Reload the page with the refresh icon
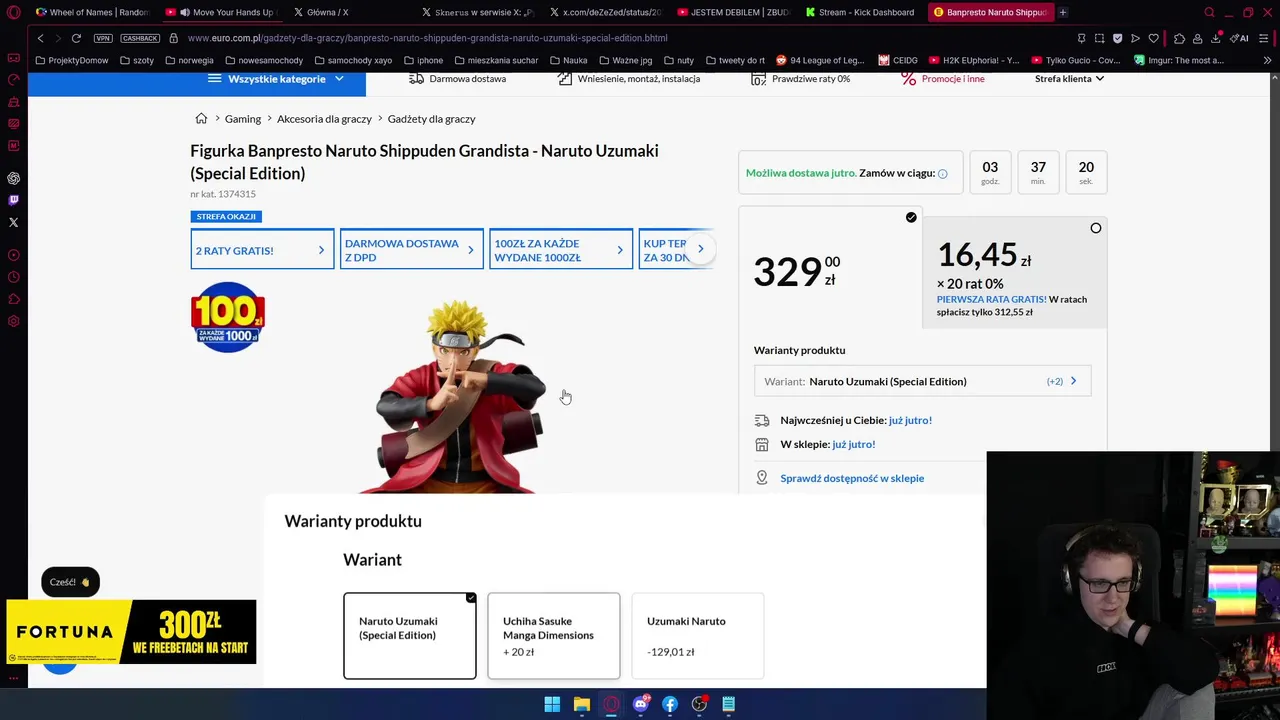1280x720 pixels. click(x=76, y=38)
